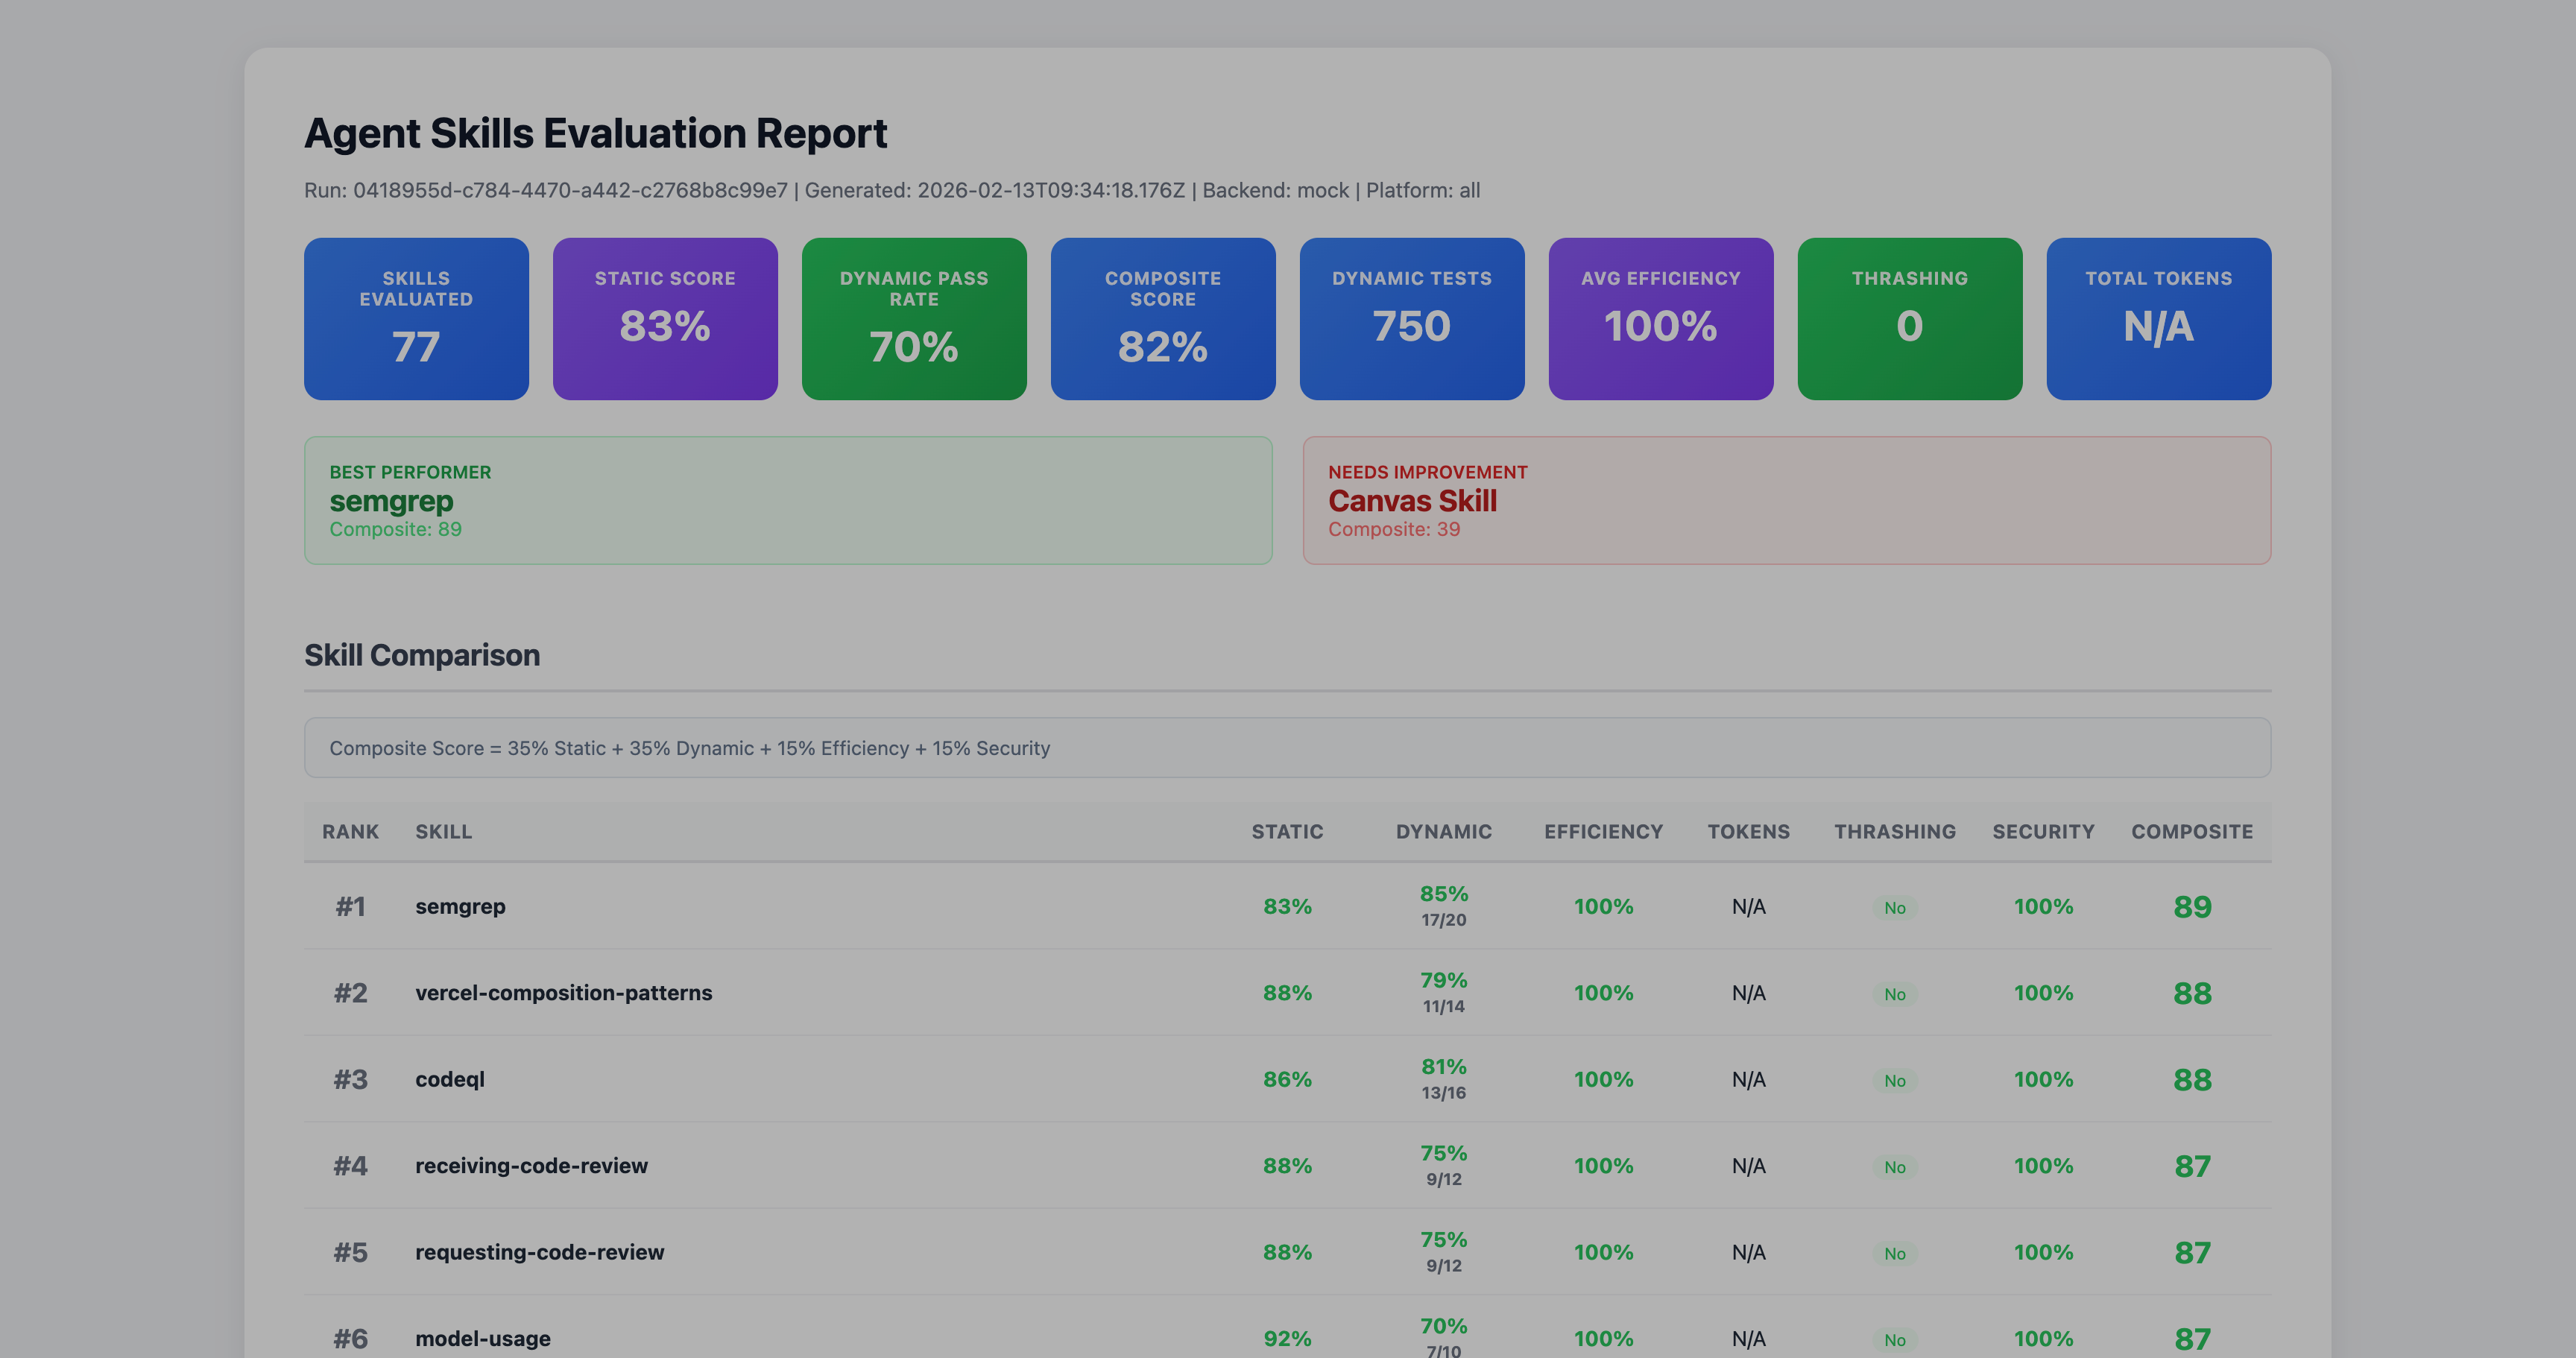This screenshot has height=1358, width=2576.
Task: Open the Best Performer semgrep panel
Action: coord(787,500)
